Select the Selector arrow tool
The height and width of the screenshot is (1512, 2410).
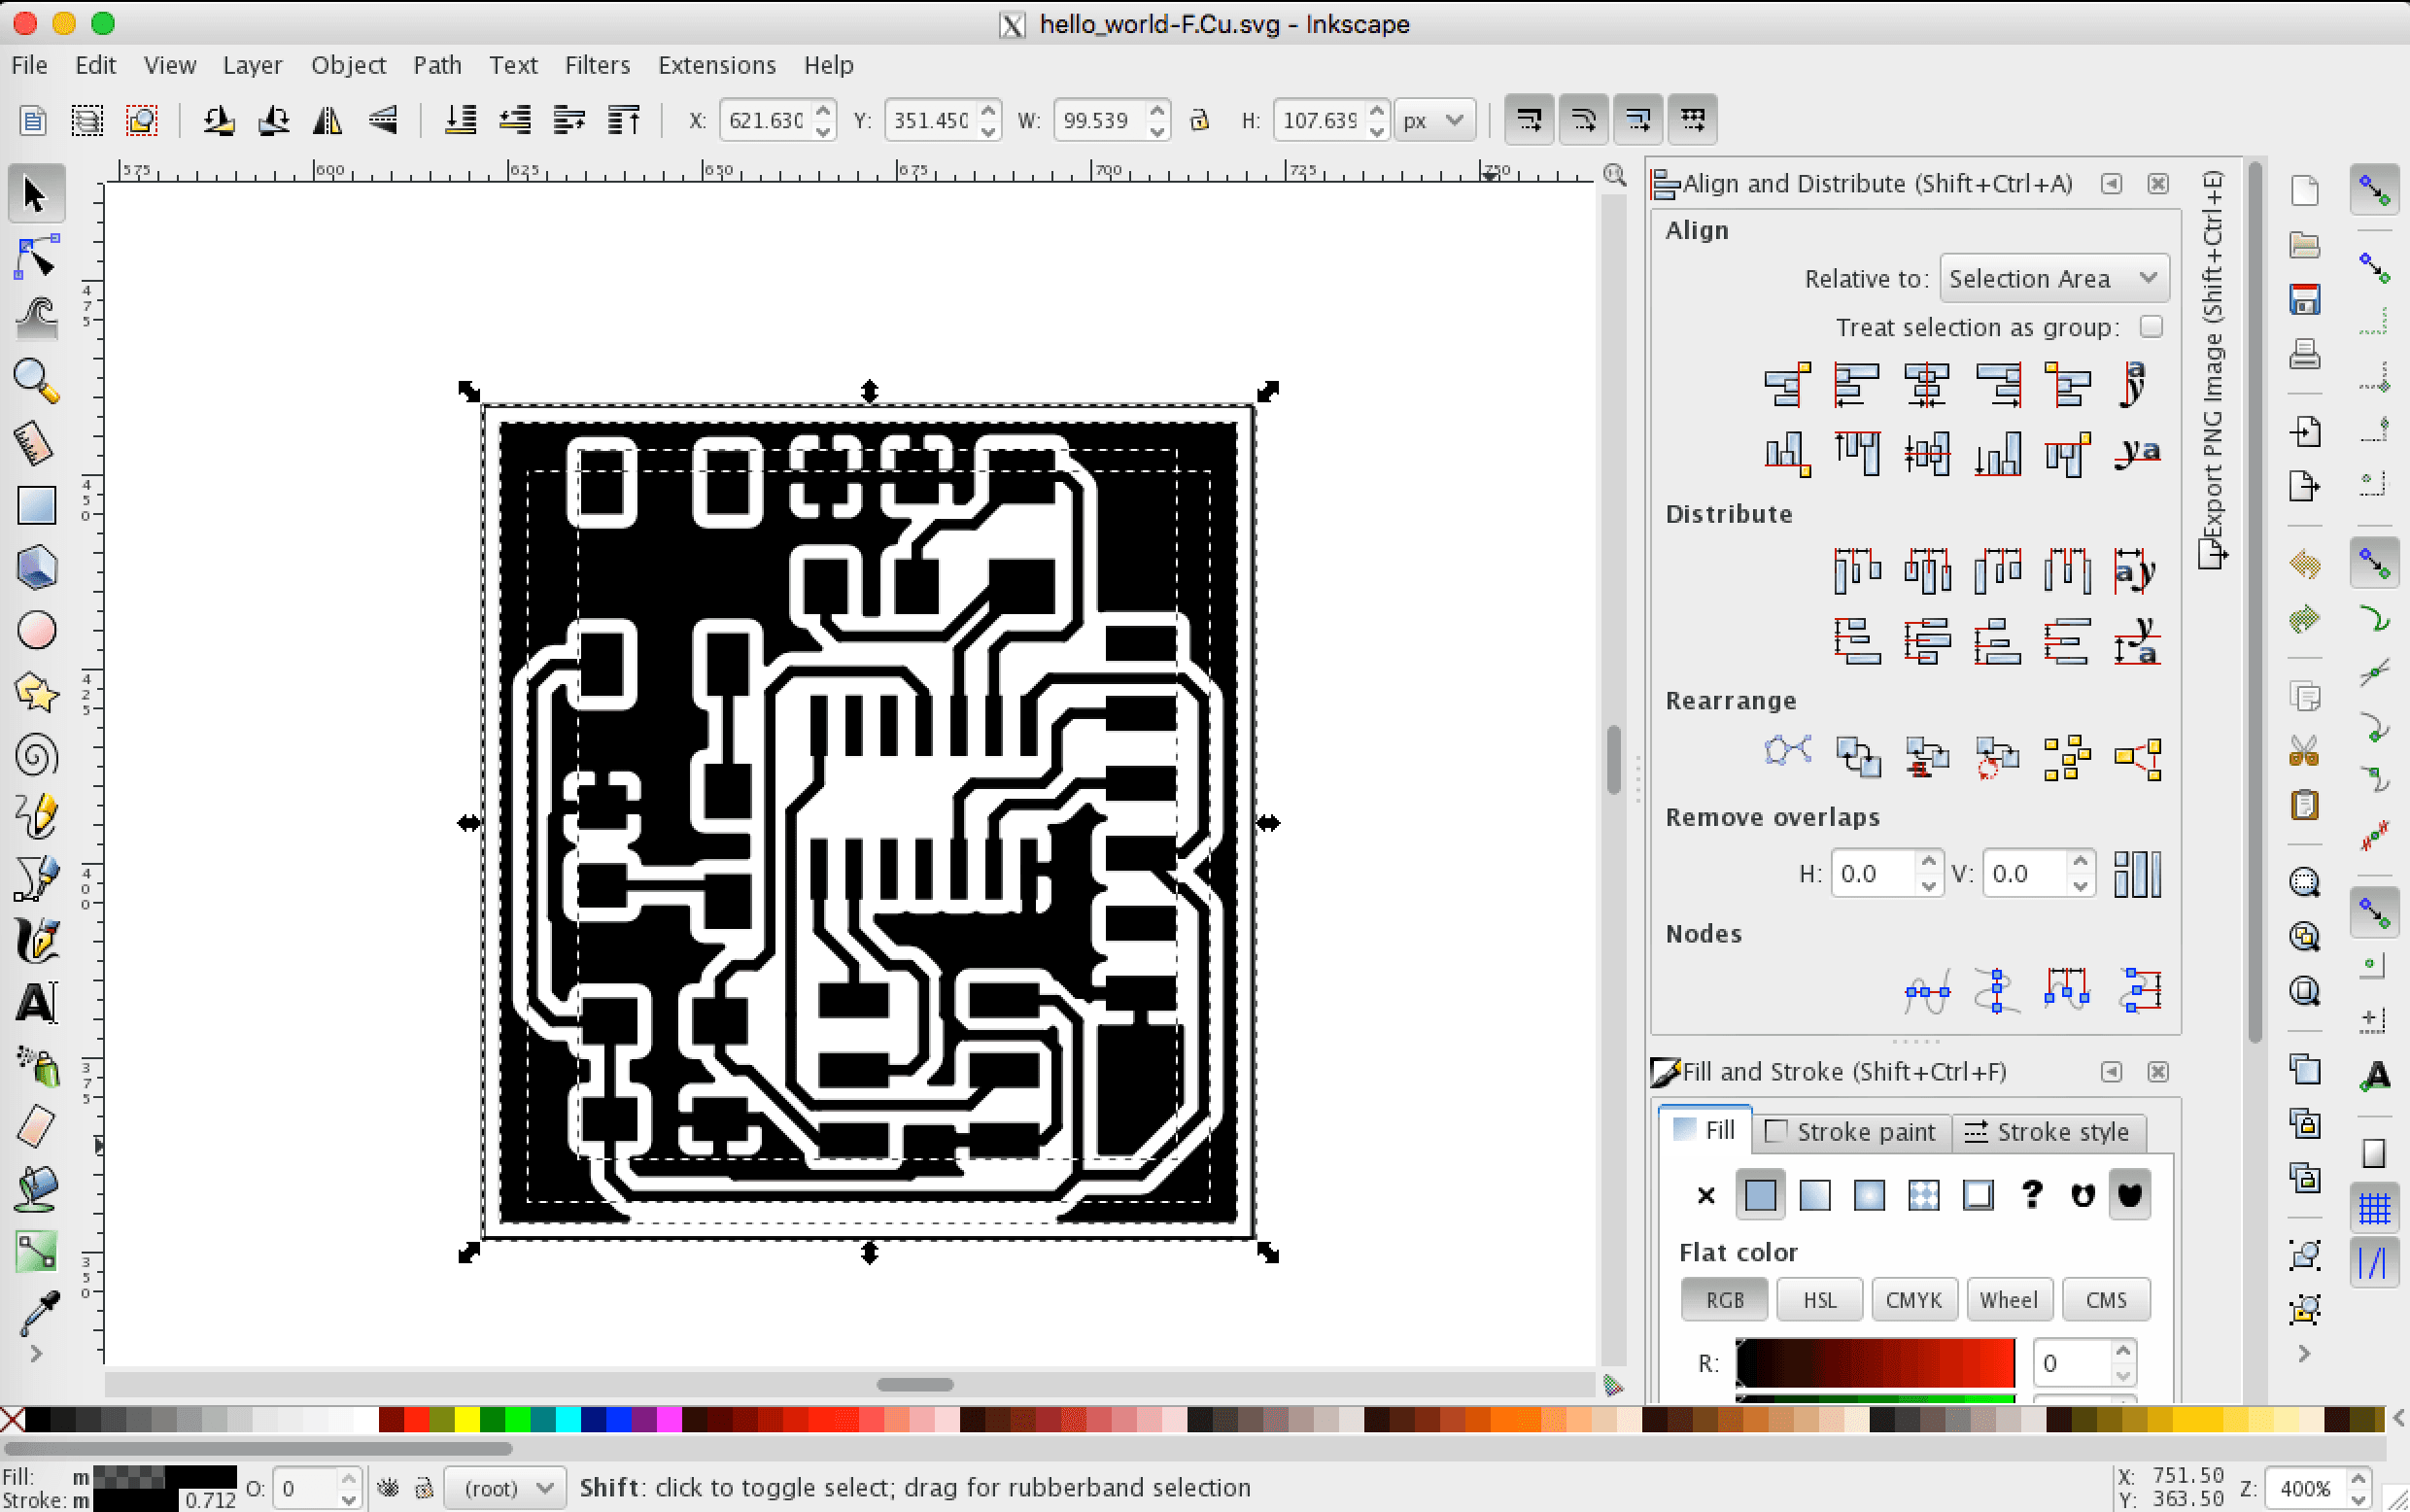pos(36,194)
